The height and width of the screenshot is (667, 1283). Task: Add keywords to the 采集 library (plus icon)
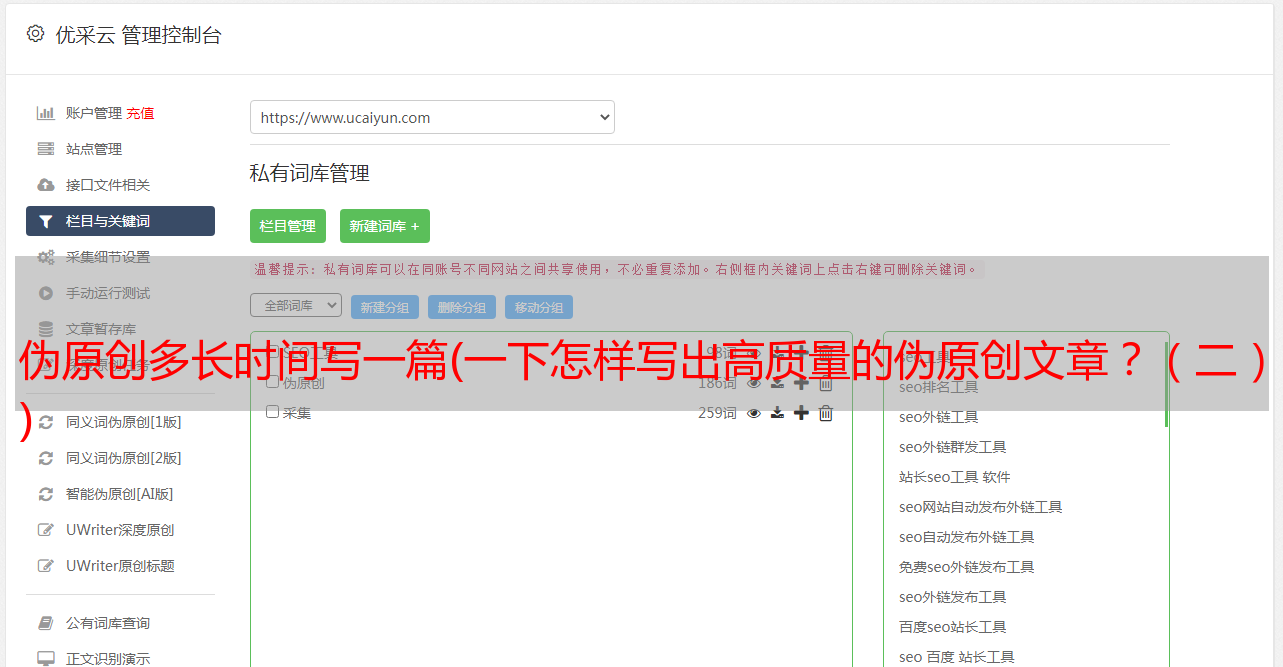pos(801,413)
